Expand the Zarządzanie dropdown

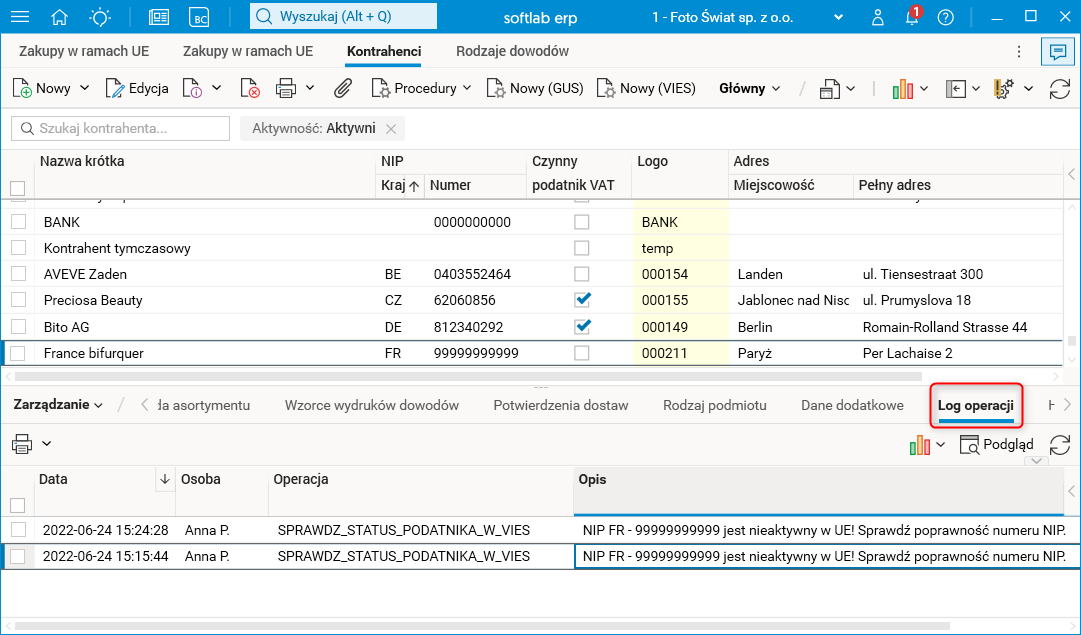57,405
